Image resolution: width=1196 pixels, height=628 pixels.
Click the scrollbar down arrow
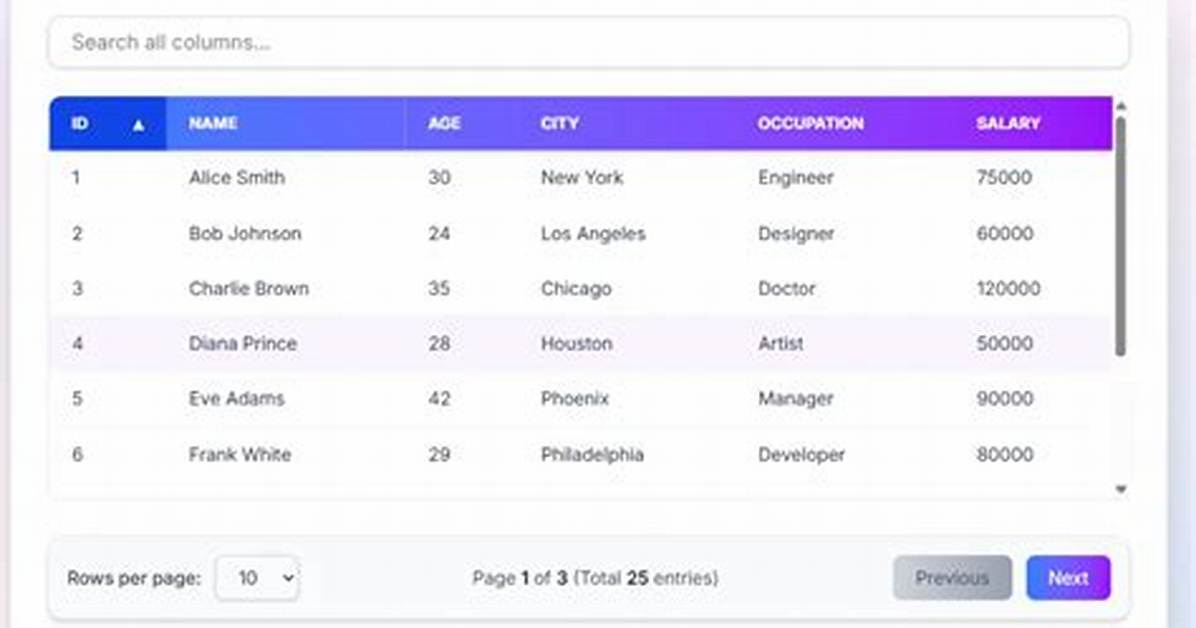[1120, 489]
